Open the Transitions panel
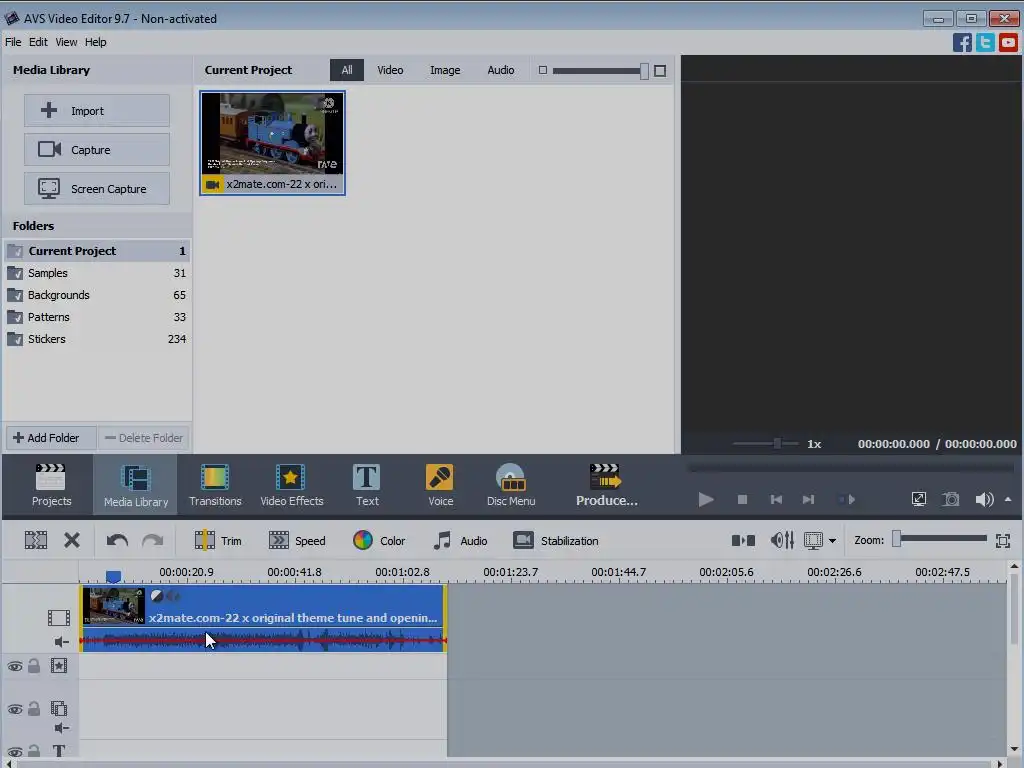The width and height of the screenshot is (1024, 768). click(215, 485)
